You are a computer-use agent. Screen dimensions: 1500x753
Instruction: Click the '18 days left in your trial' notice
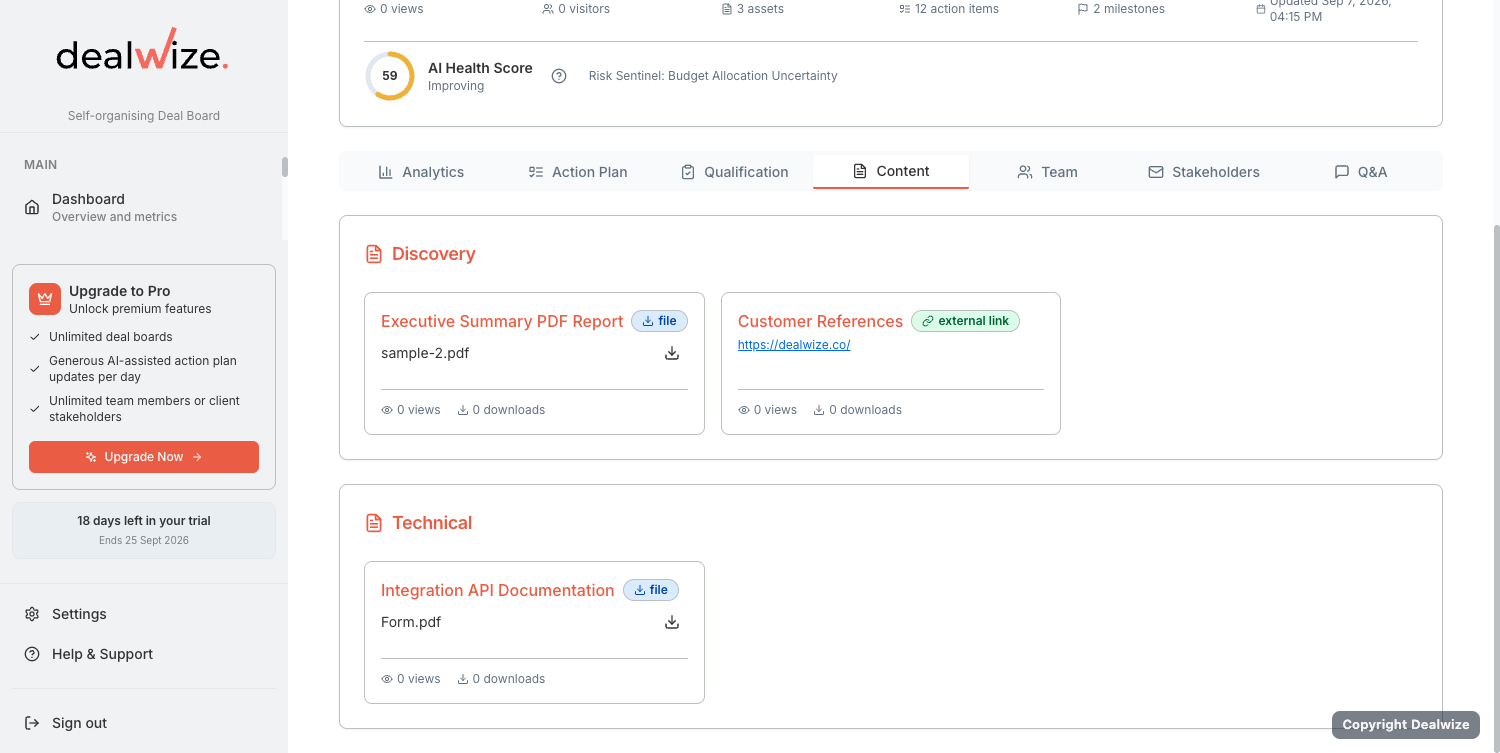144,530
